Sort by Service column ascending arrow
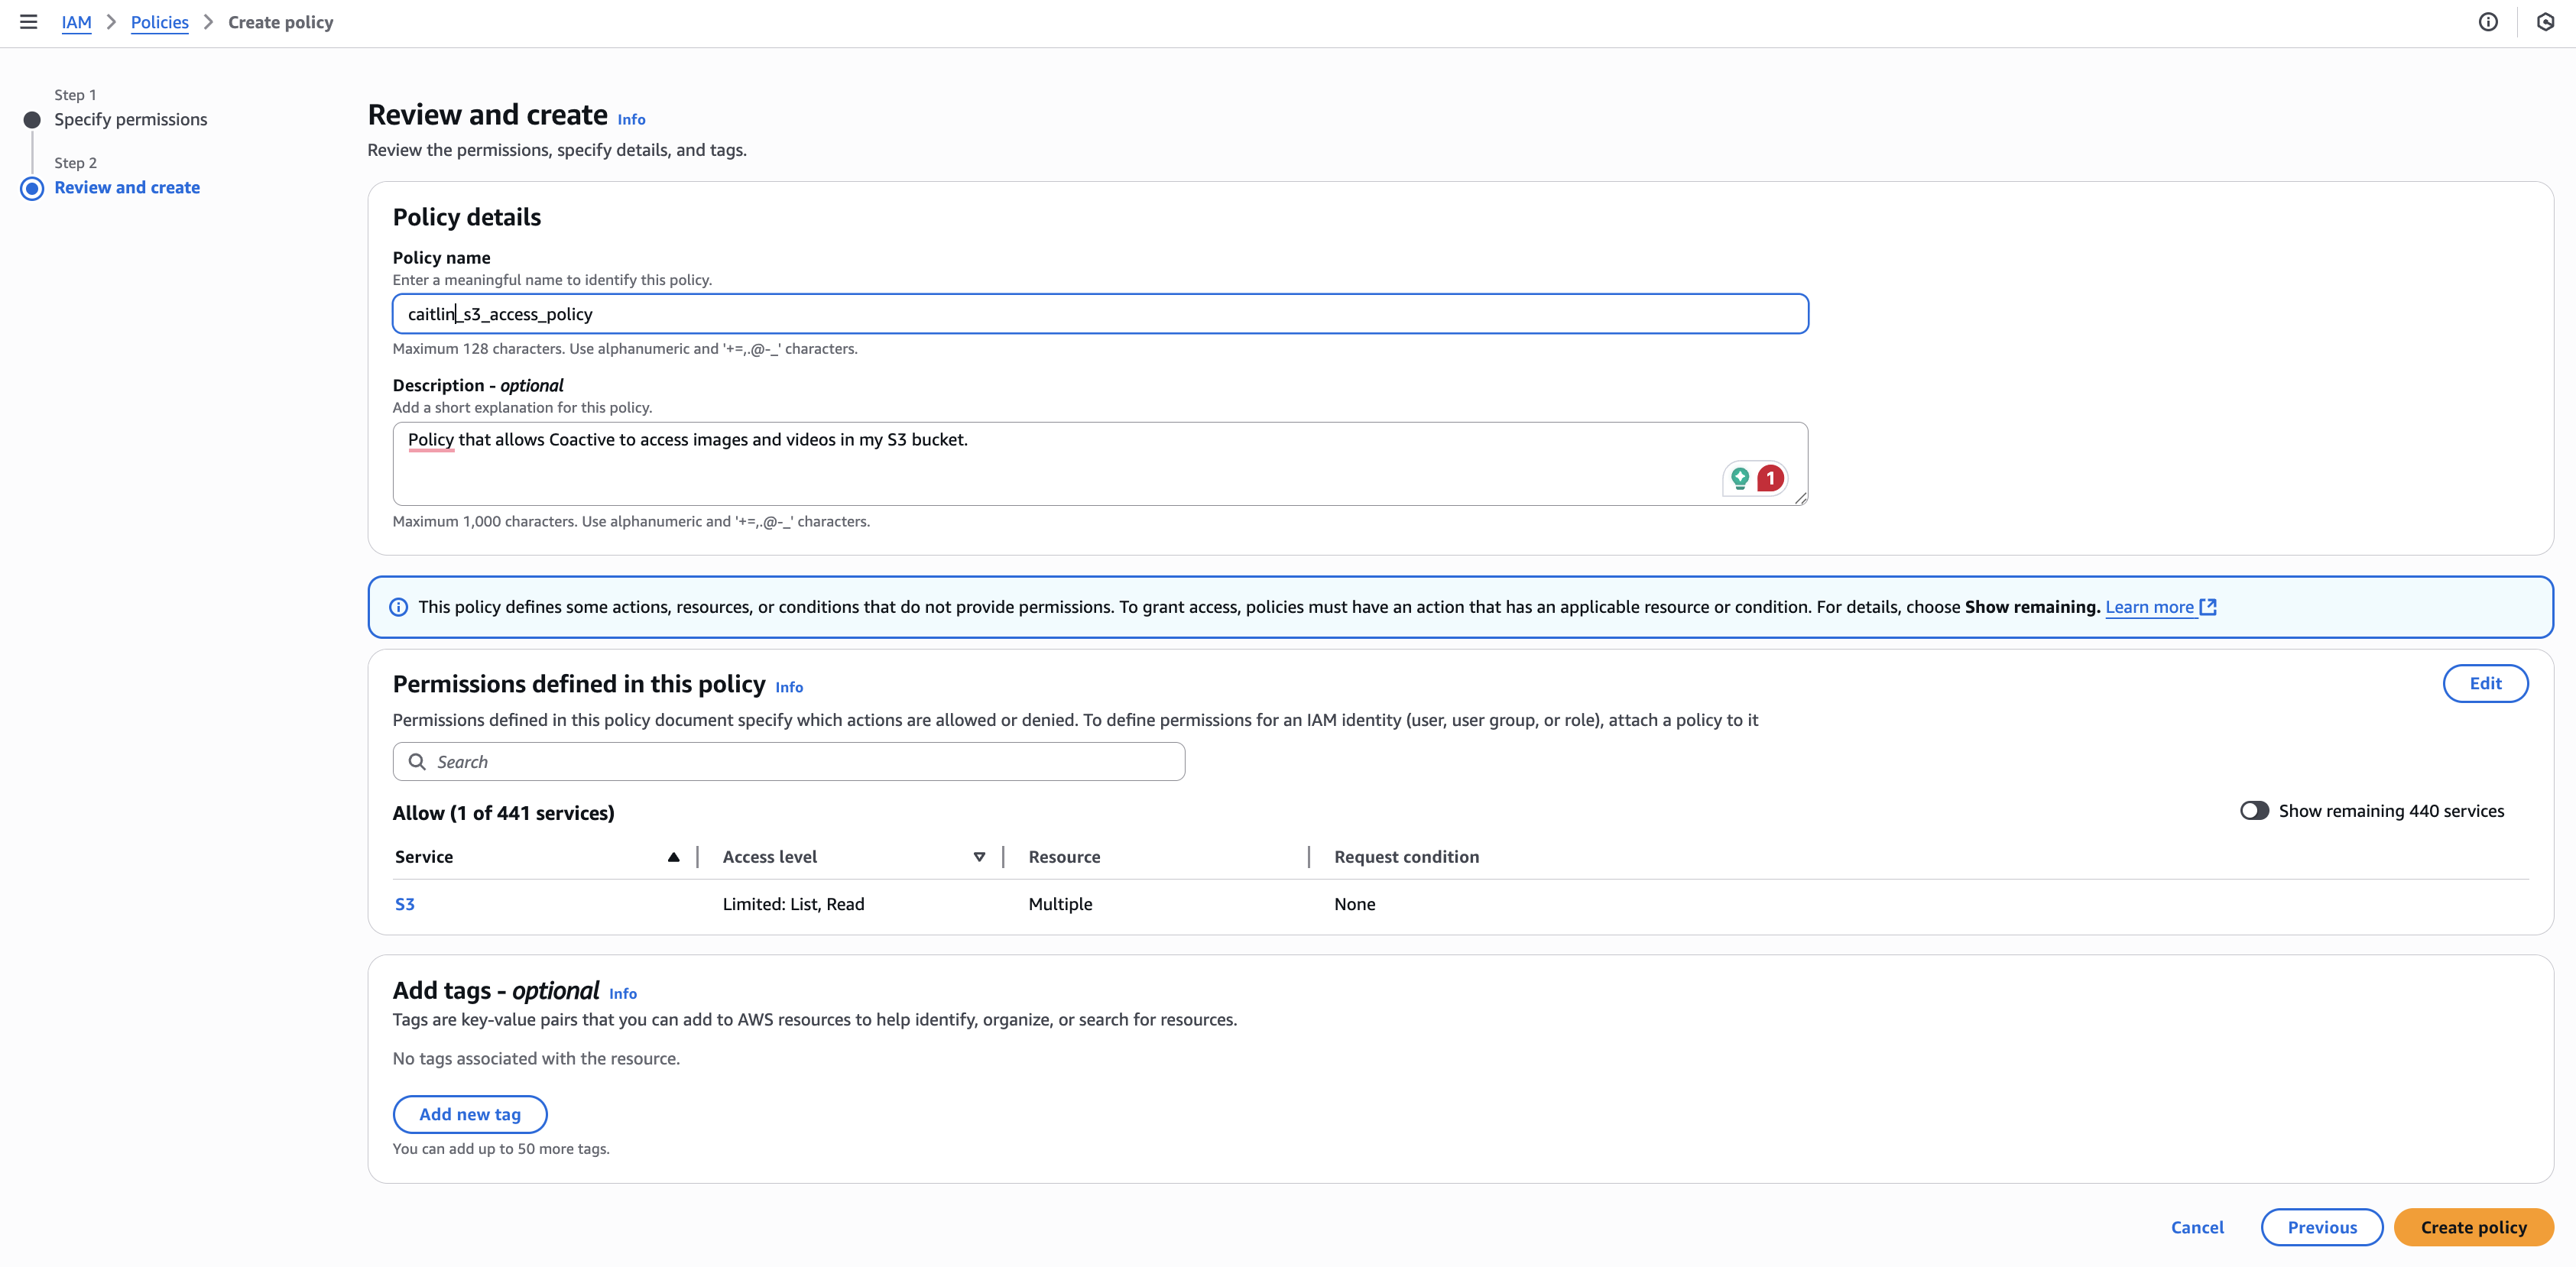The image size is (2576, 1267). pyautogui.click(x=673, y=857)
